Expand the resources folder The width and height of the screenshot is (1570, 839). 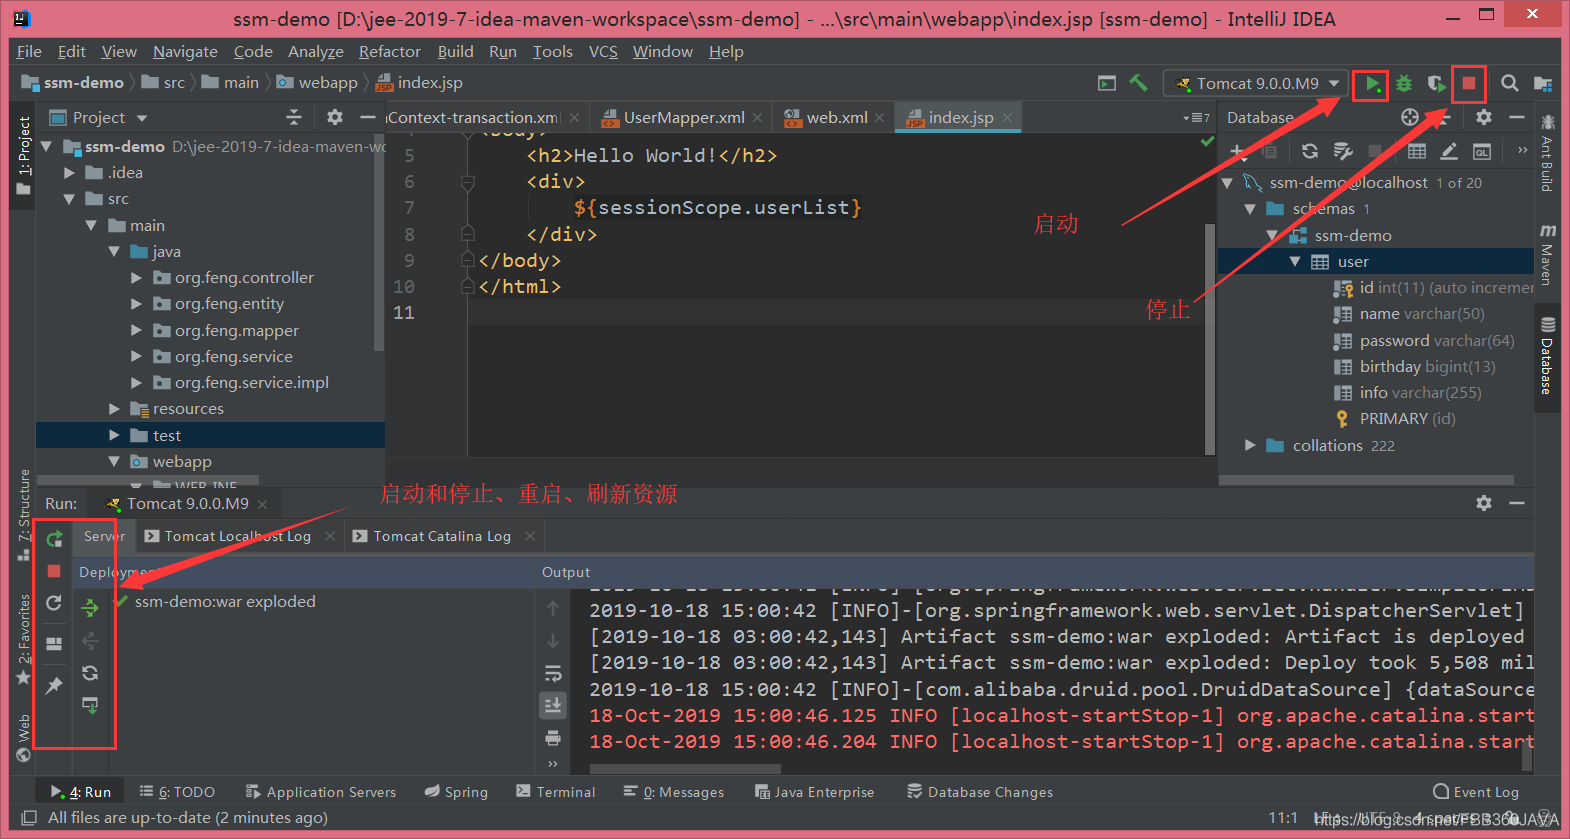[x=114, y=409]
